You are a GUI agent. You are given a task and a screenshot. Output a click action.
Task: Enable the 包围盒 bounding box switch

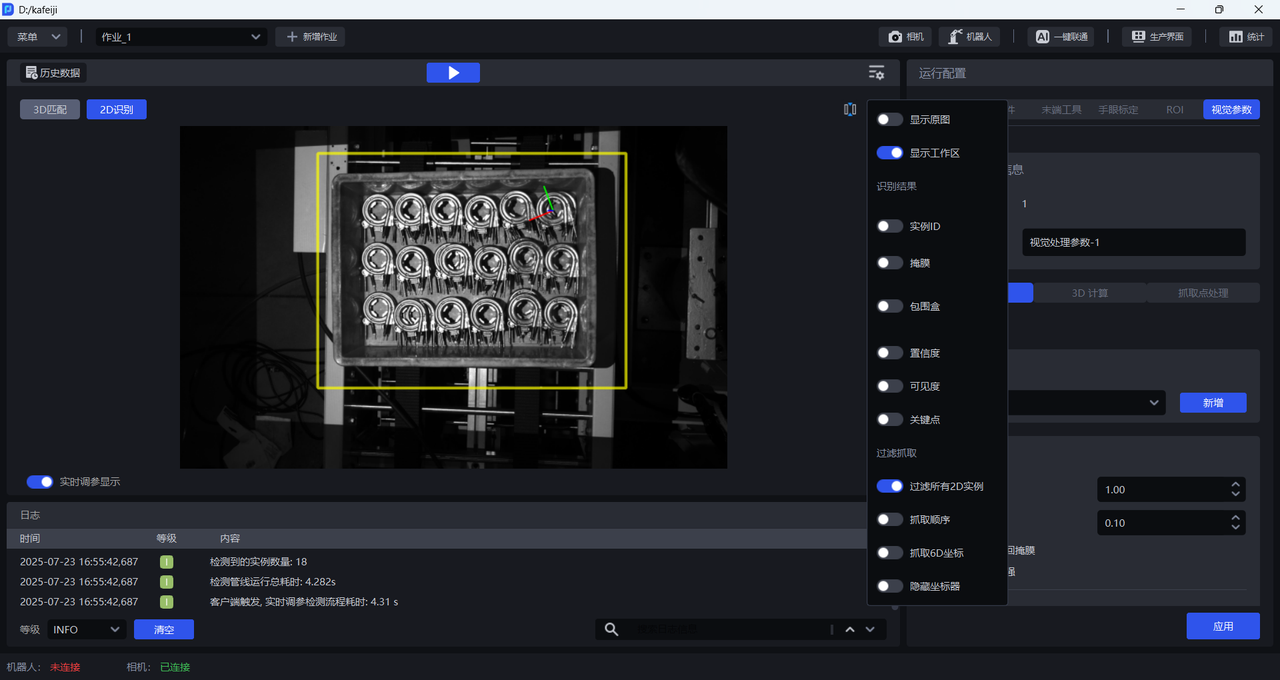pos(890,306)
